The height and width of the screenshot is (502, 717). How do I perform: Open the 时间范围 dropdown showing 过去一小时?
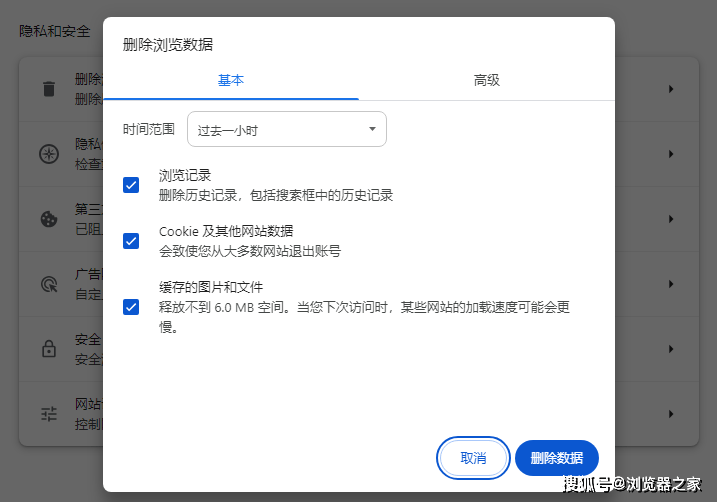(x=287, y=129)
